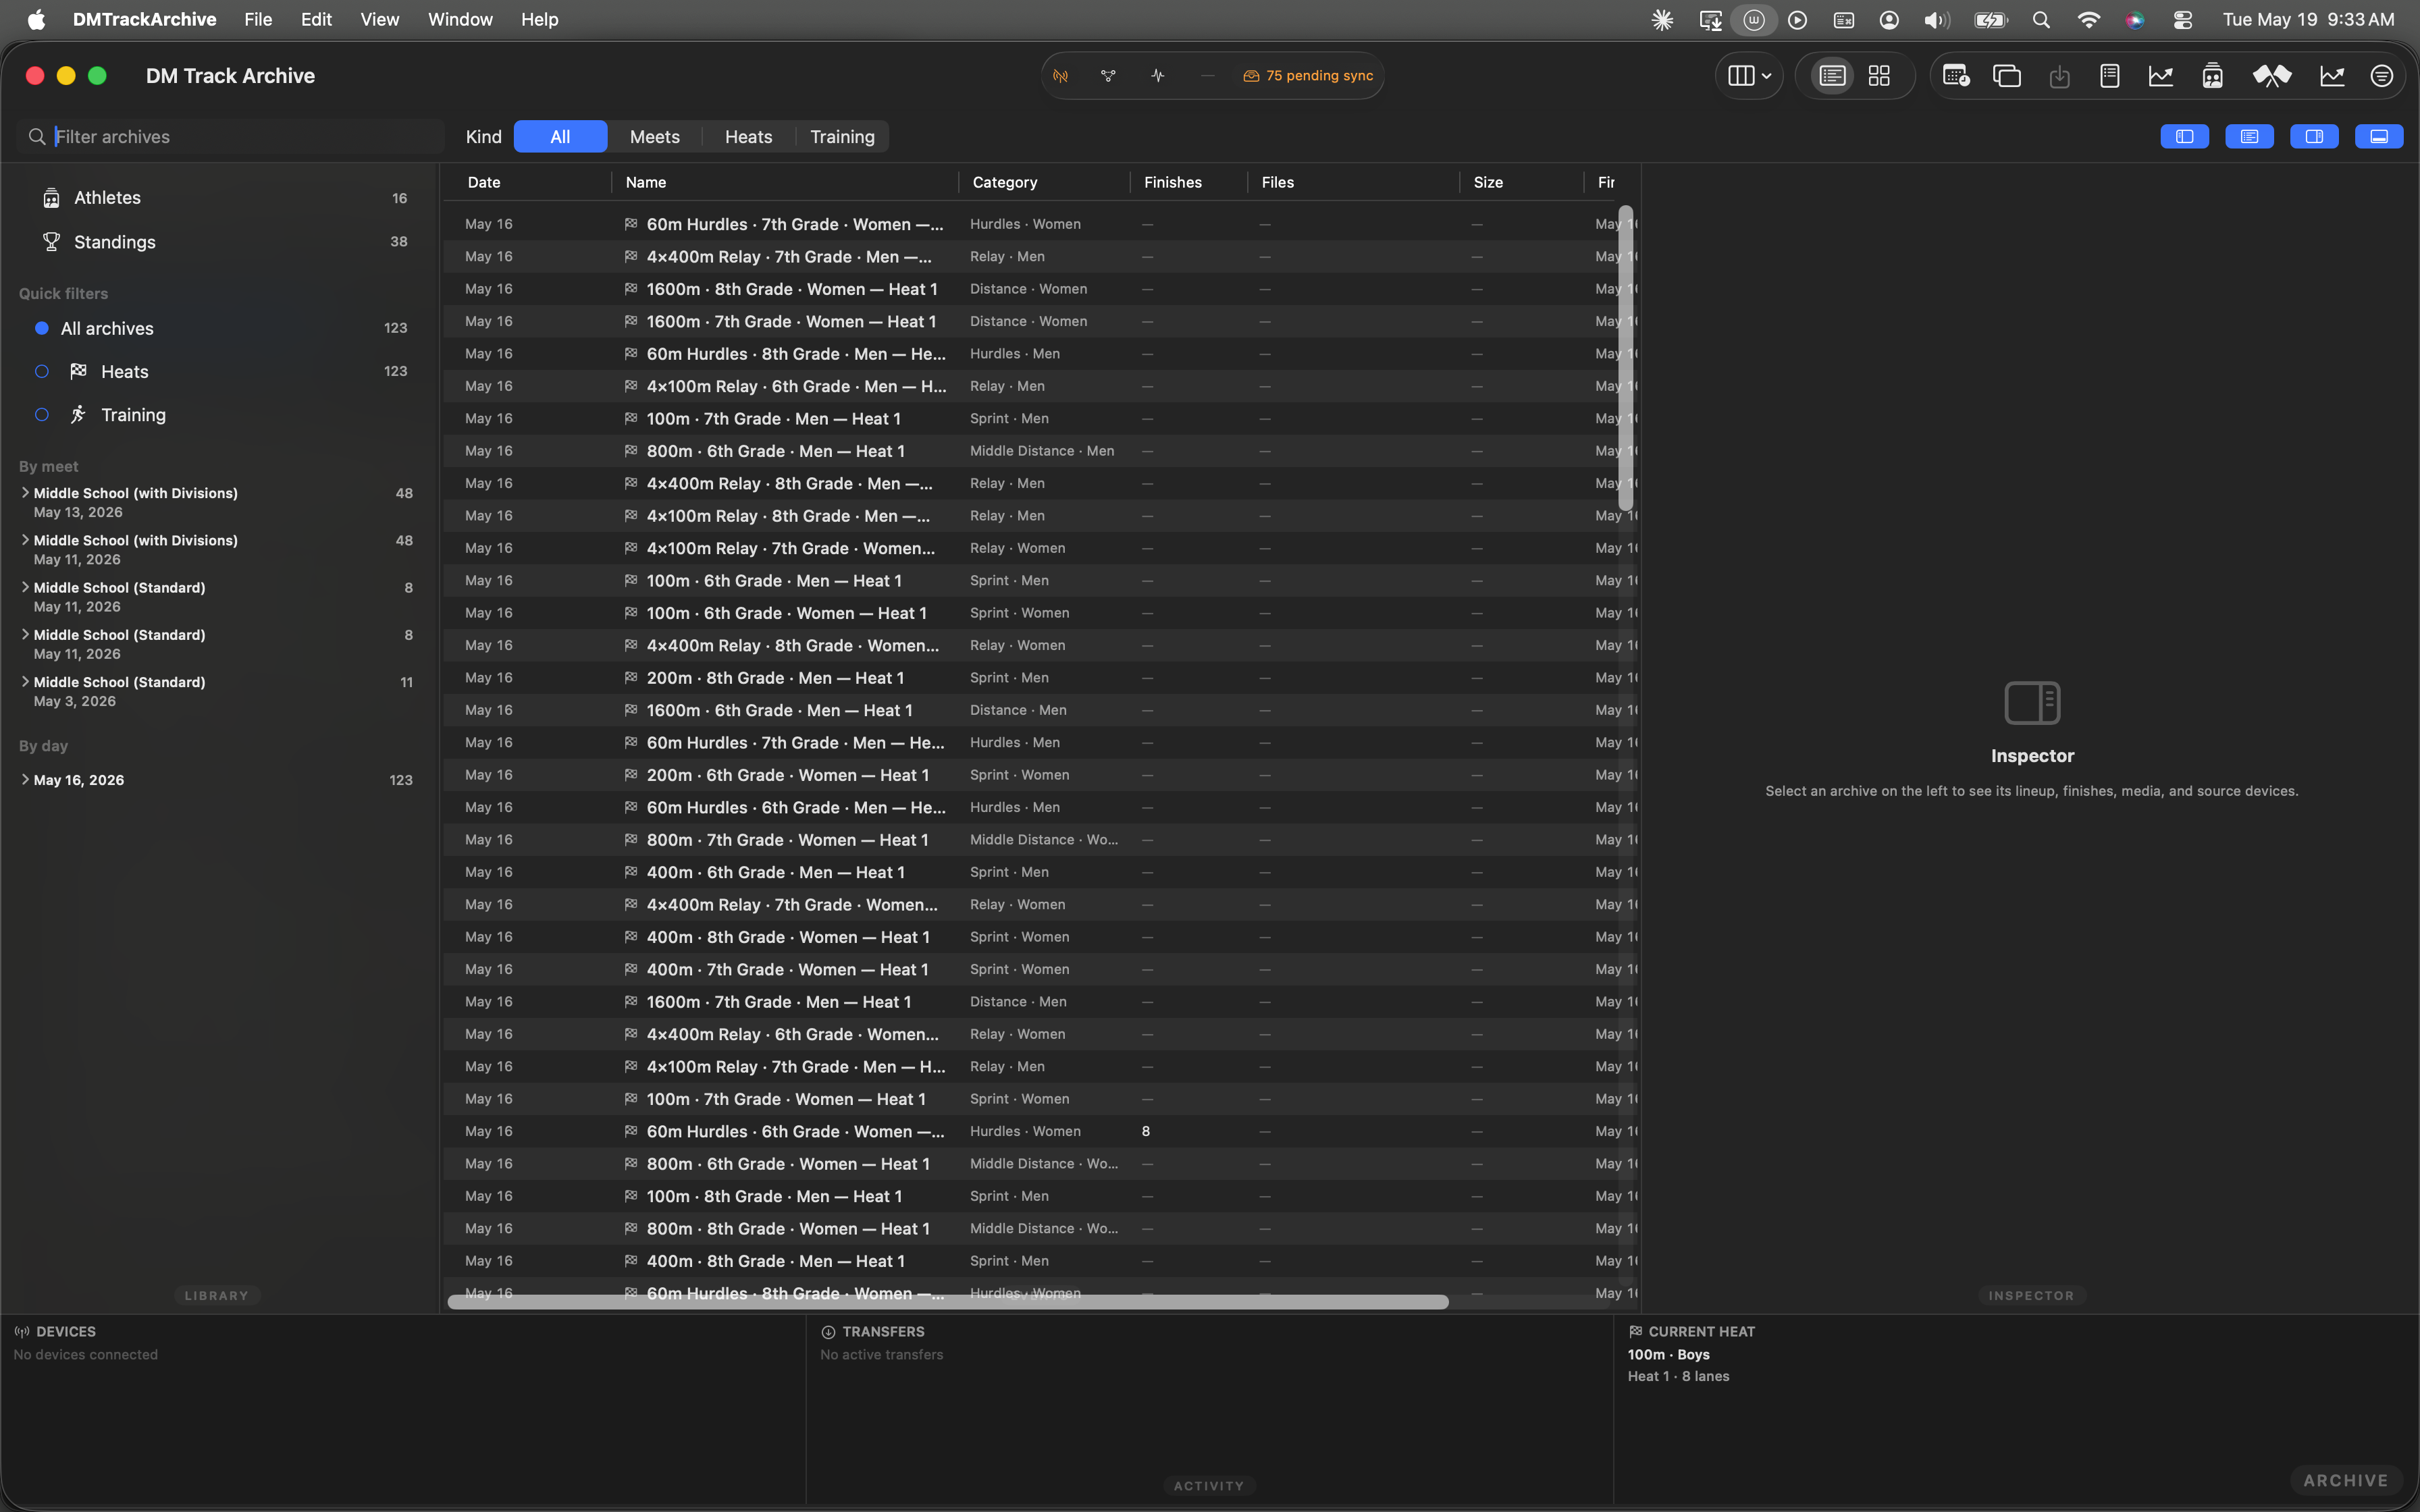Screen dimensions: 2420x1512
Task: Open Control Center in menu bar
Action: tap(2183, 20)
